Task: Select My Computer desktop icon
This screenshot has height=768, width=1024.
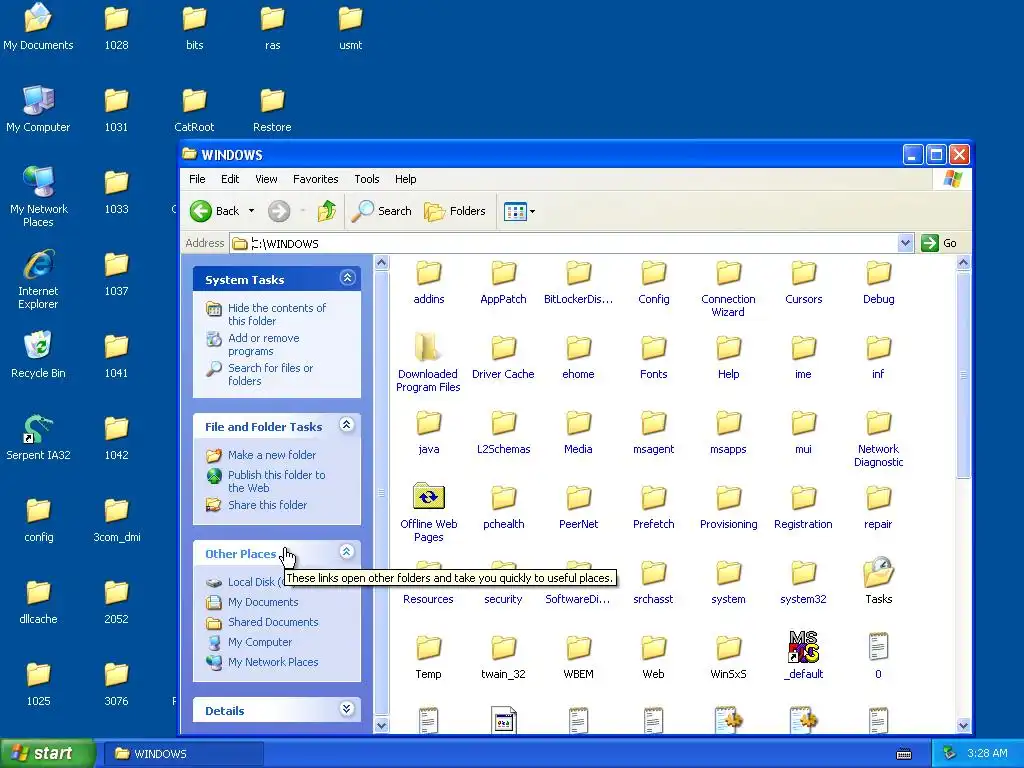Action: point(38,110)
